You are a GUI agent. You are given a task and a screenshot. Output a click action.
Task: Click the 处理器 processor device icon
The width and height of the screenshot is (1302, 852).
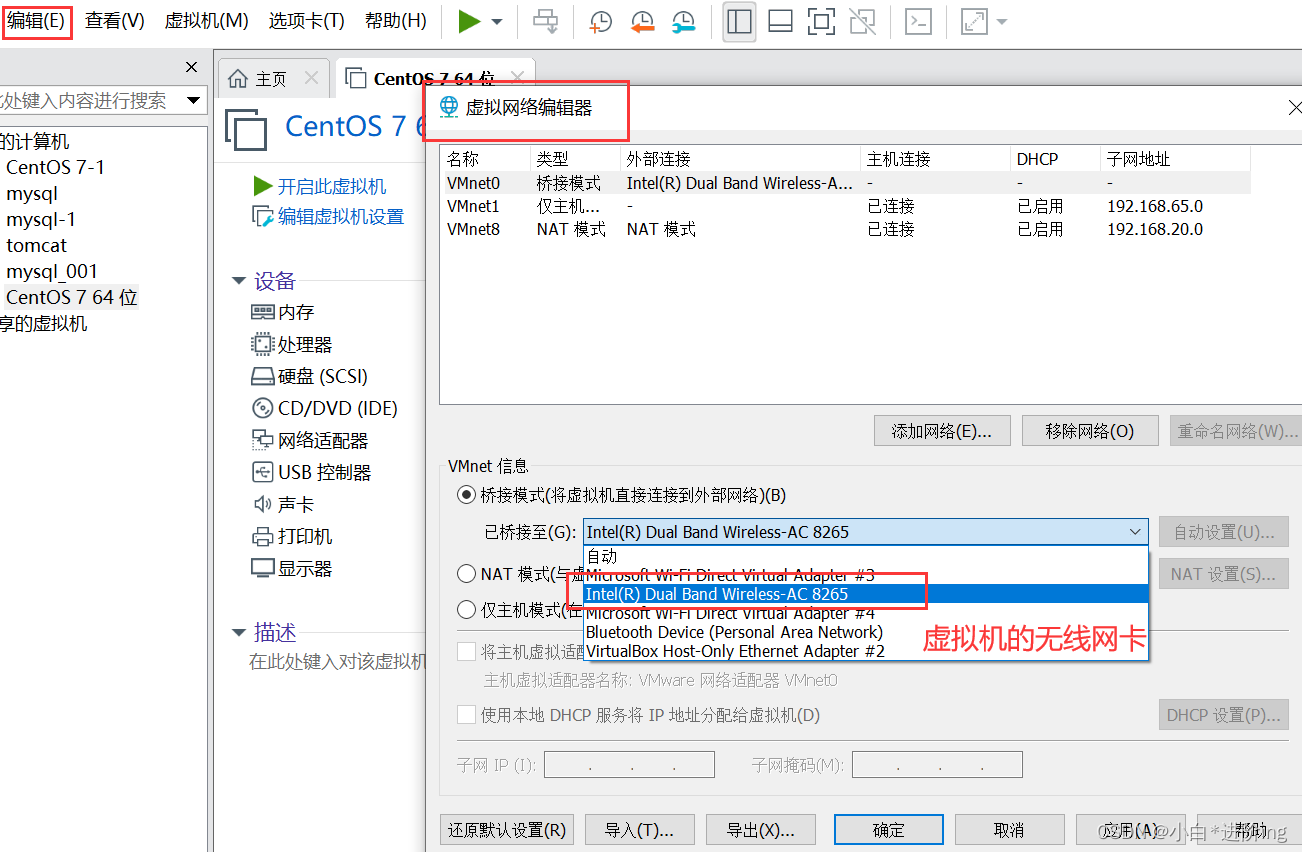pos(262,344)
